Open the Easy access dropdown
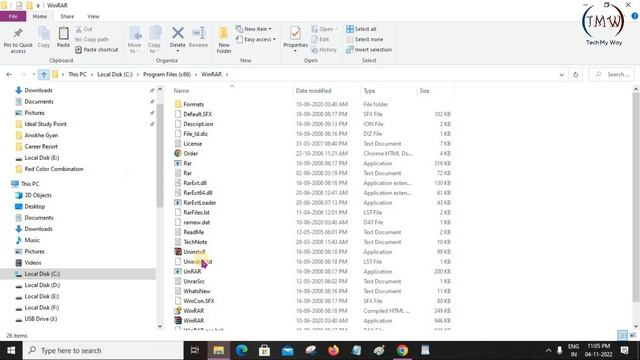Screen dimensions: 640x360 256,39
